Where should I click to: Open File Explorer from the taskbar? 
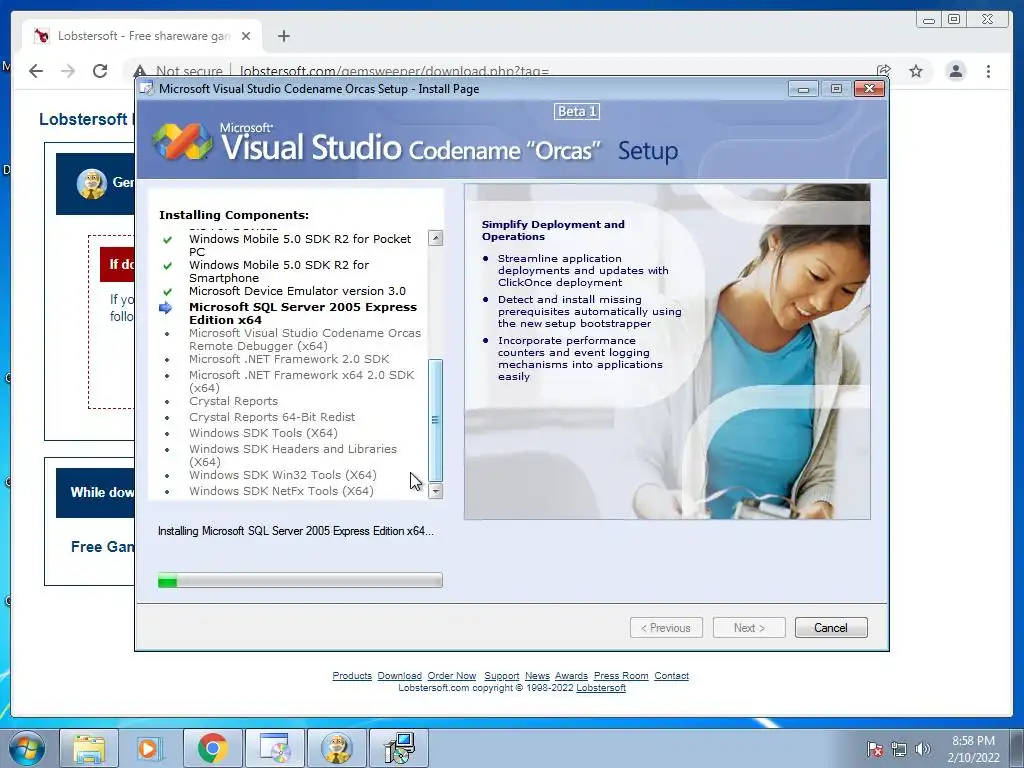coord(89,748)
